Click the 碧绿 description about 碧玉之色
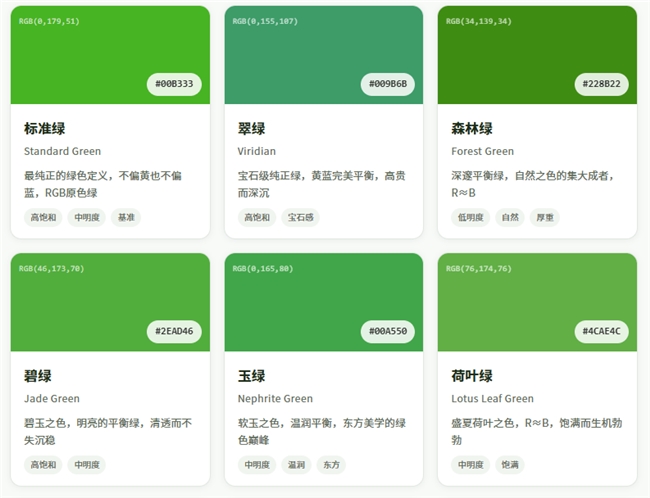The width and height of the screenshot is (650, 498). [x=108, y=432]
